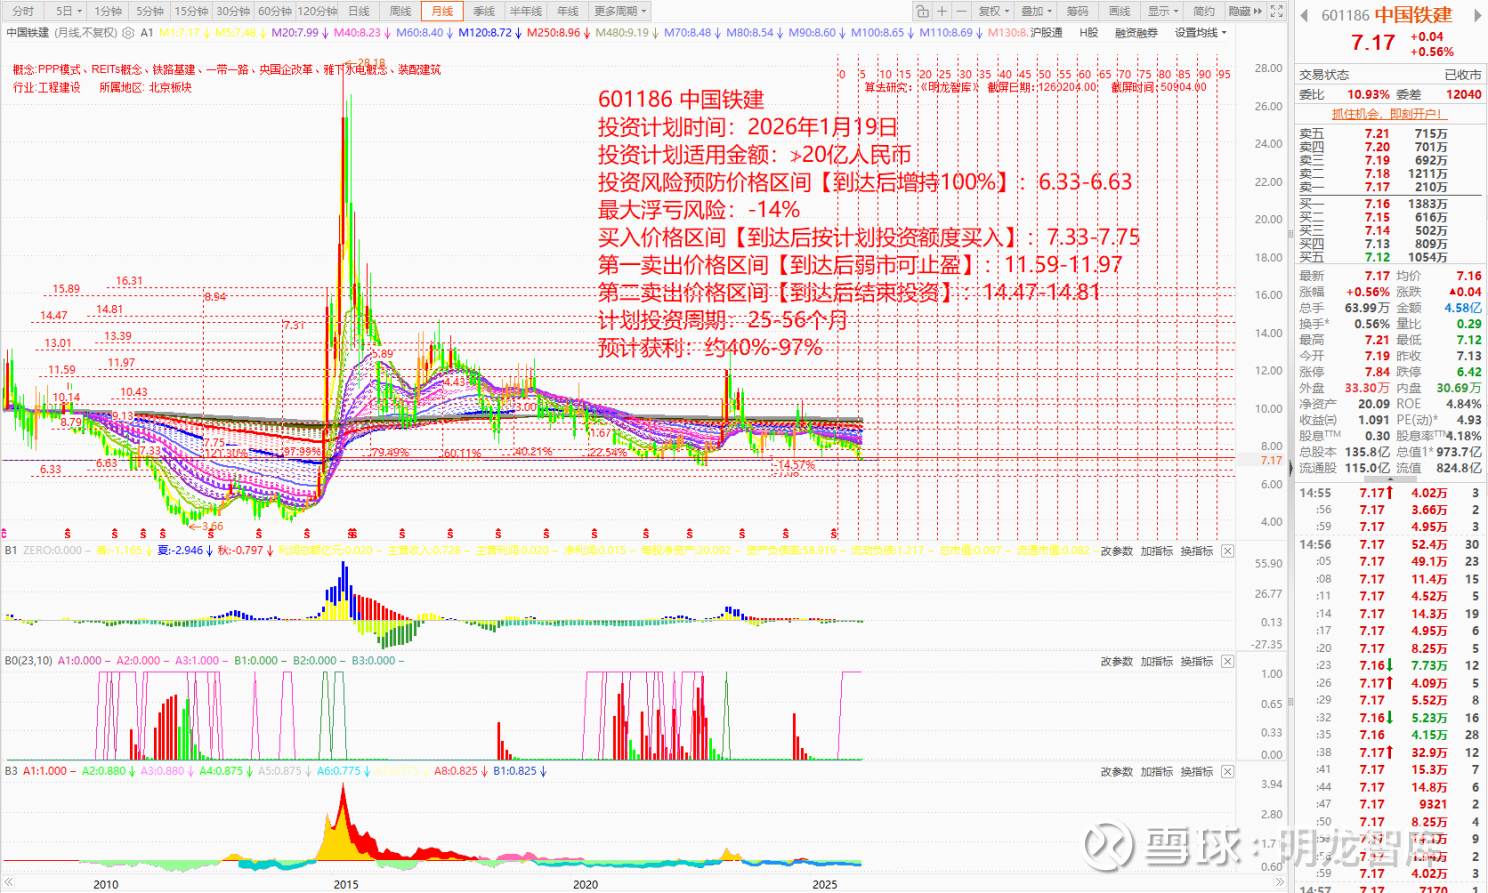
Task: Click 沪股通 label above chart
Action: 1047,33
